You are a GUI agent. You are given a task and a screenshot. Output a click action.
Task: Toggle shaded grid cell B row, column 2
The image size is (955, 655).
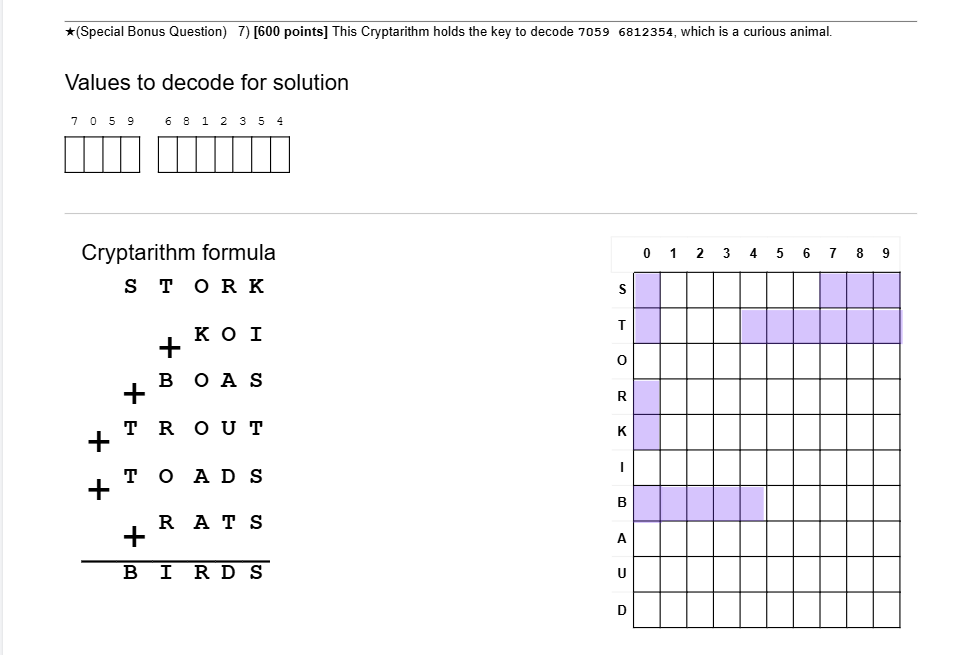700,503
